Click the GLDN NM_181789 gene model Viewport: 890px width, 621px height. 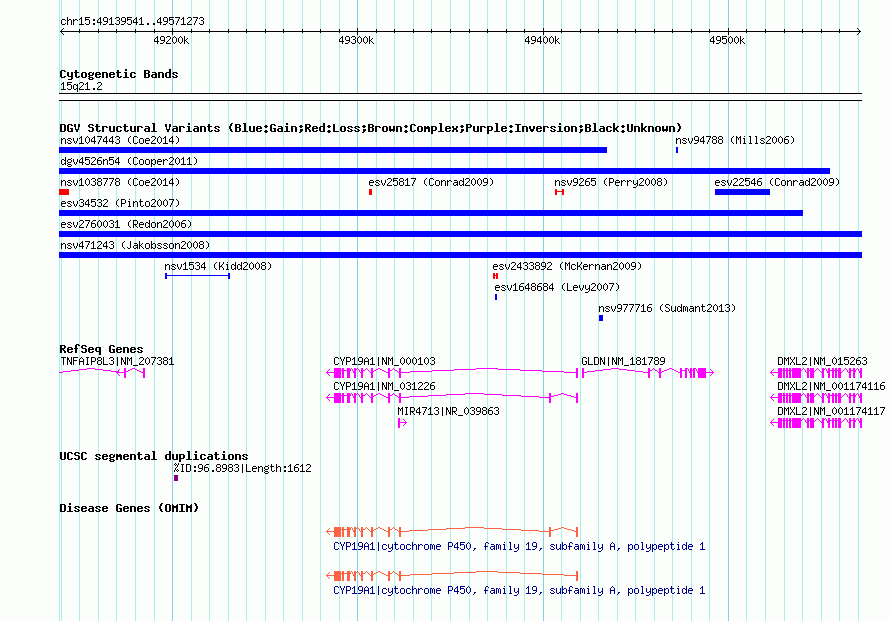pyautogui.click(x=648, y=372)
